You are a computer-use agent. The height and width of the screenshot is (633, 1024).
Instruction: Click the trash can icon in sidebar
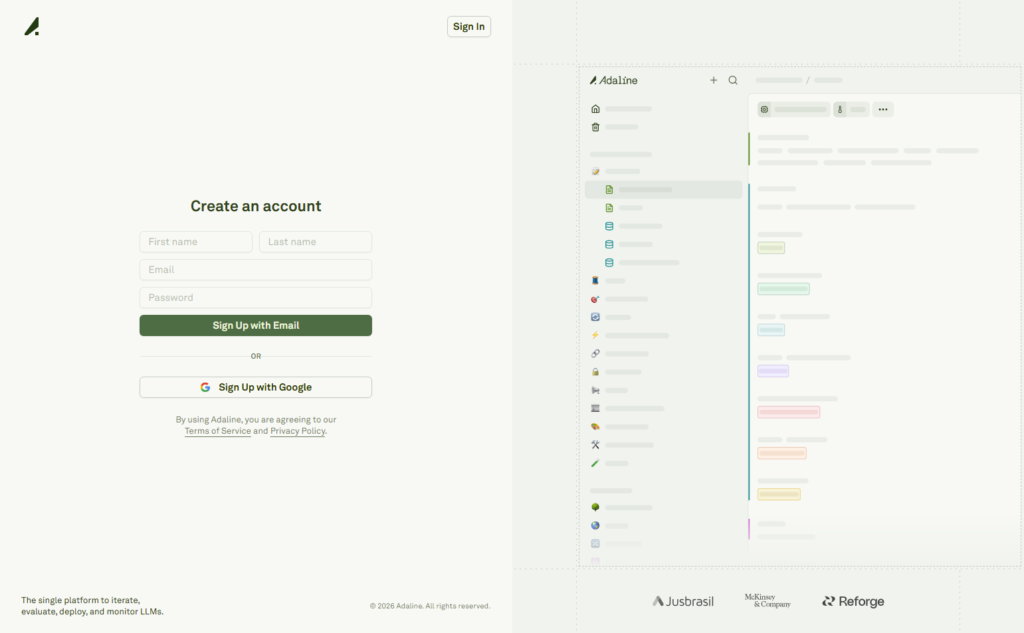click(x=596, y=127)
